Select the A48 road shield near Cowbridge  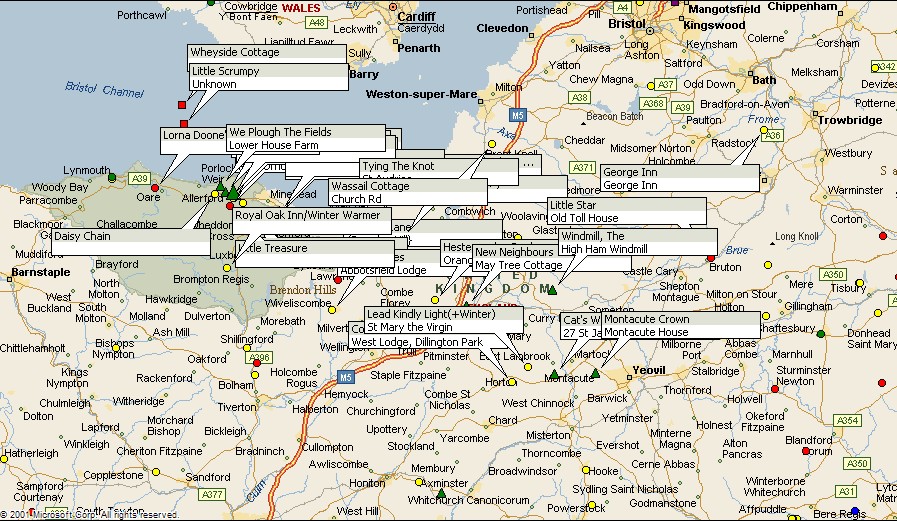[x=316, y=22]
